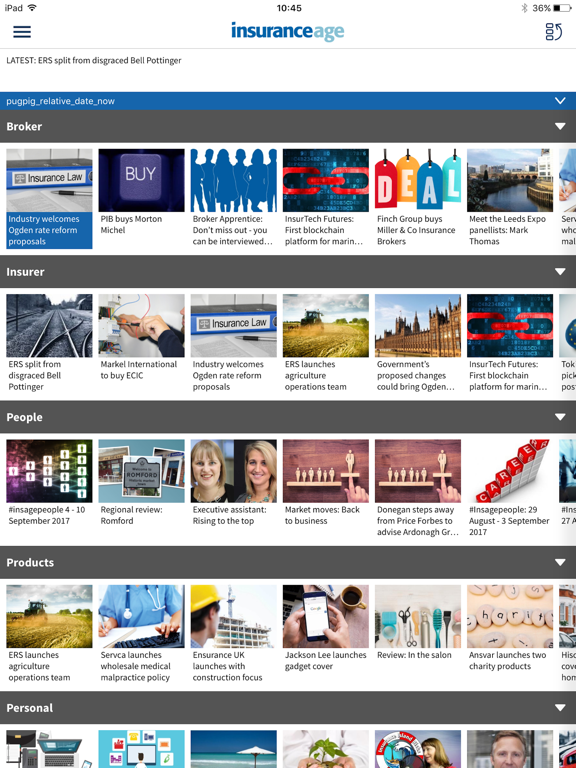Tap the Insurance Age logo
576x768 pixels.
[288, 31]
